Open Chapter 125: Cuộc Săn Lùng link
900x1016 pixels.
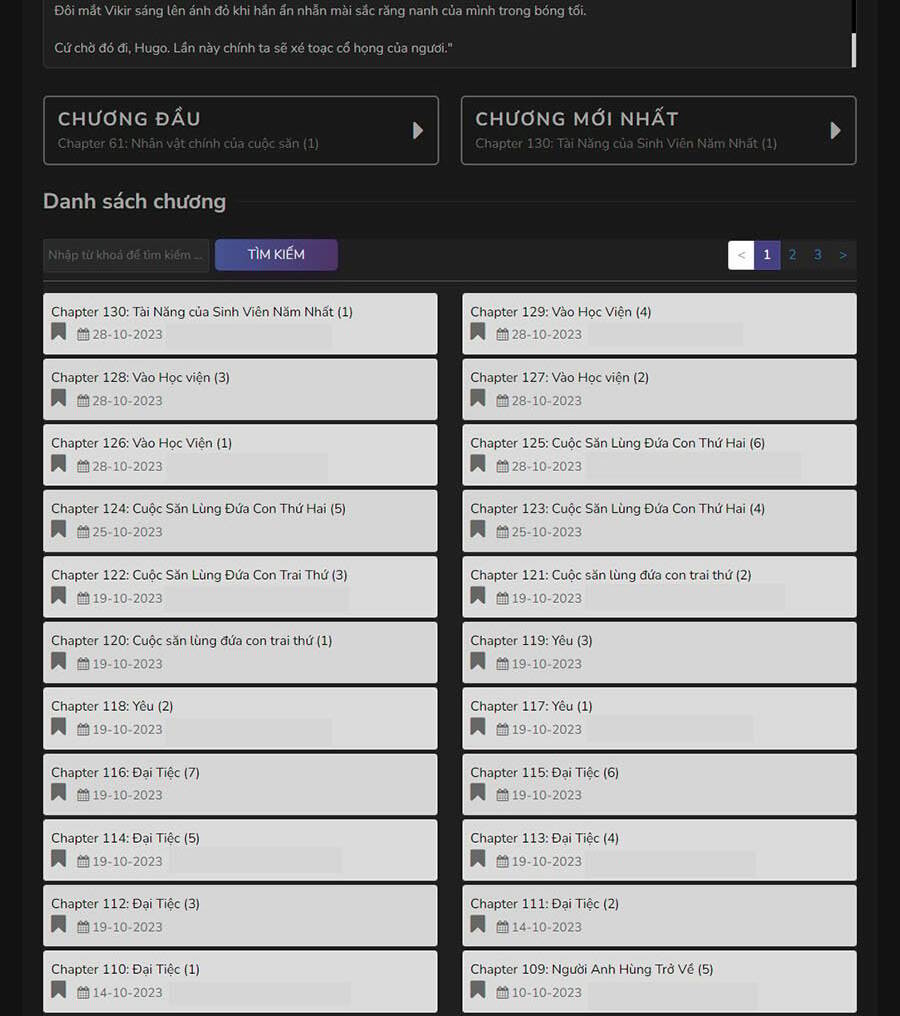(x=617, y=443)
